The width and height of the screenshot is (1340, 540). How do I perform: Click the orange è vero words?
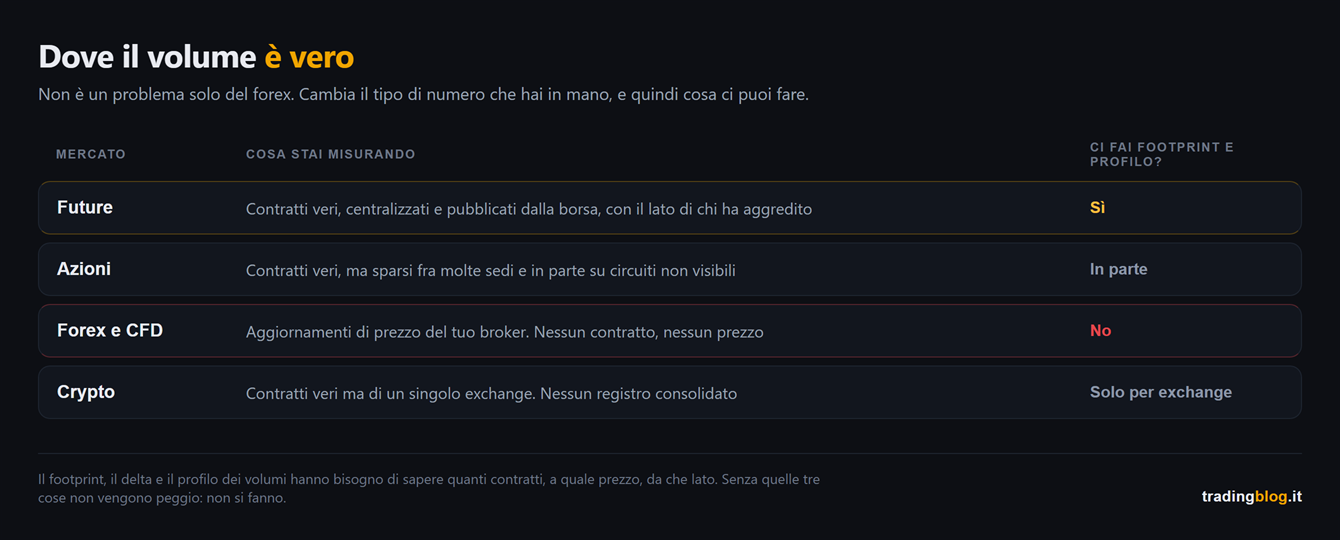[x=309, y=57]
